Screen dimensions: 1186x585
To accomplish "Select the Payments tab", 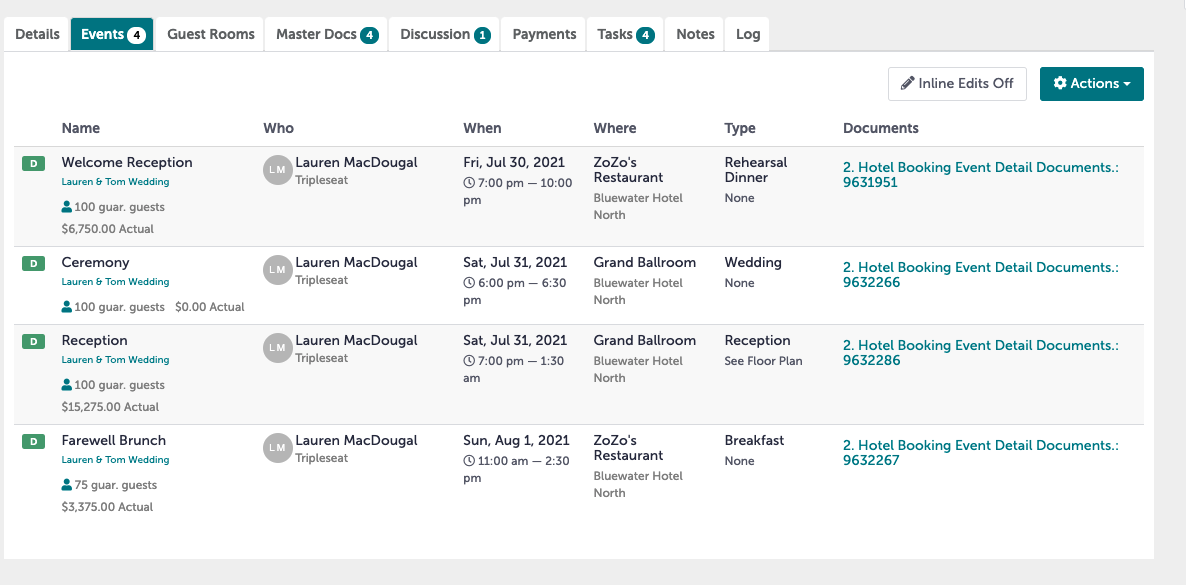I will pos(544,34).
